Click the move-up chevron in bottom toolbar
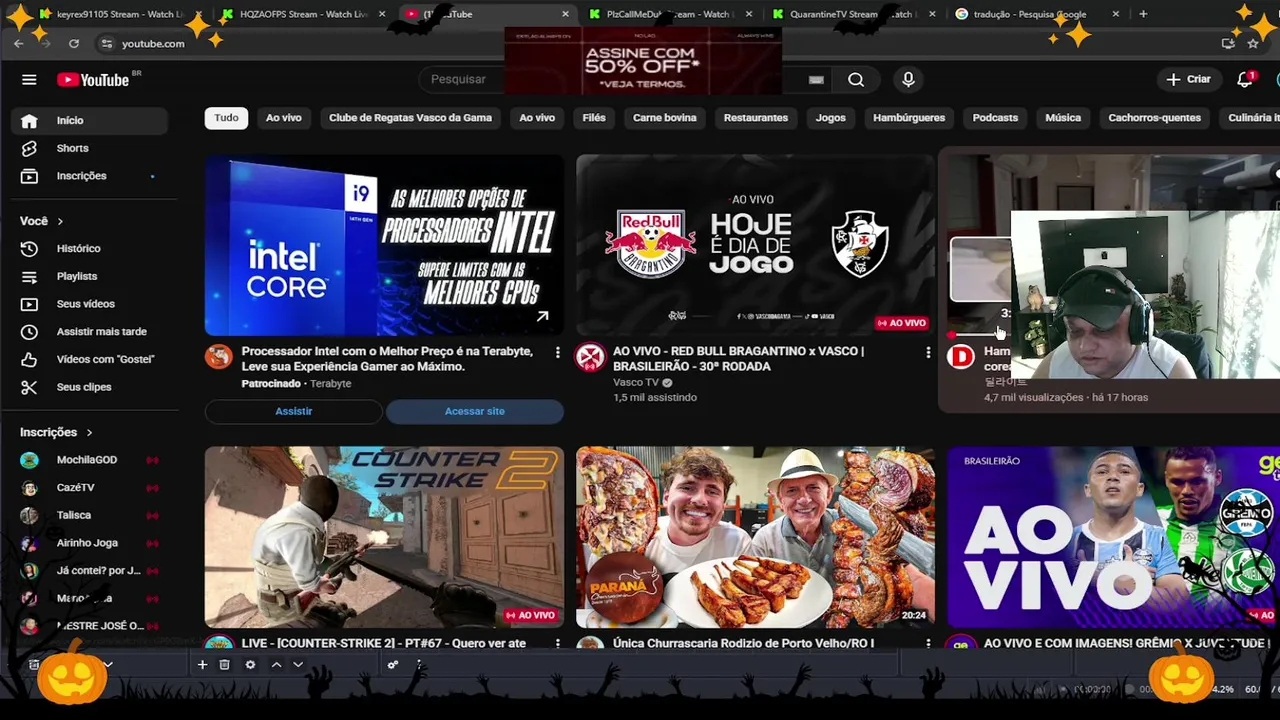Viewport: 1280px width, 720px height. click(276, 665)
